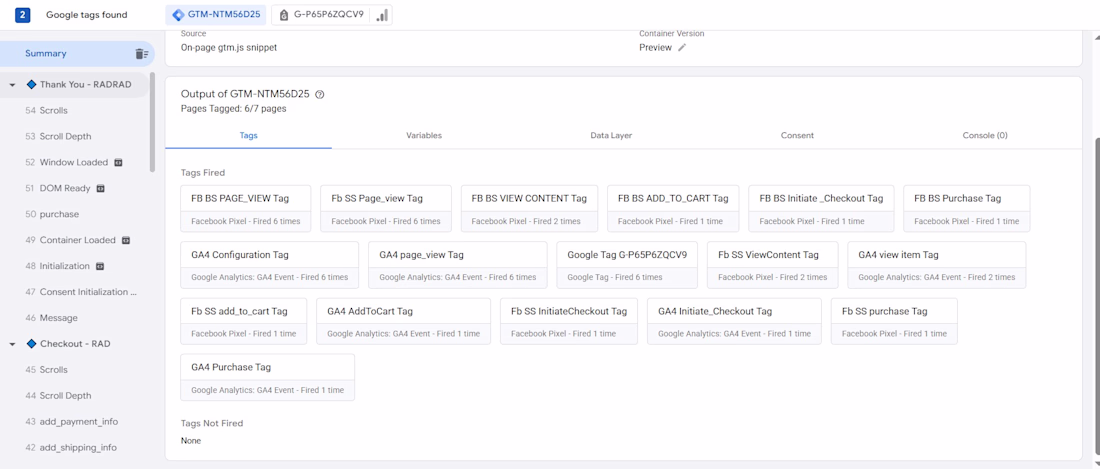
Task: Click the DOM Ready event badge icon
Action: tap(100, 189)
